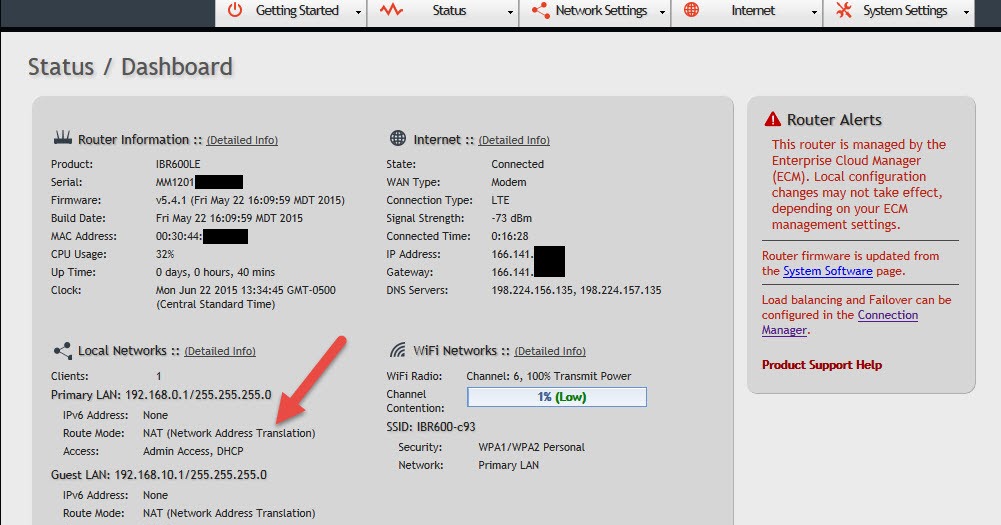Expand the System Settings dropdown arrow
Screen dimensions: 1001x525
966,12
